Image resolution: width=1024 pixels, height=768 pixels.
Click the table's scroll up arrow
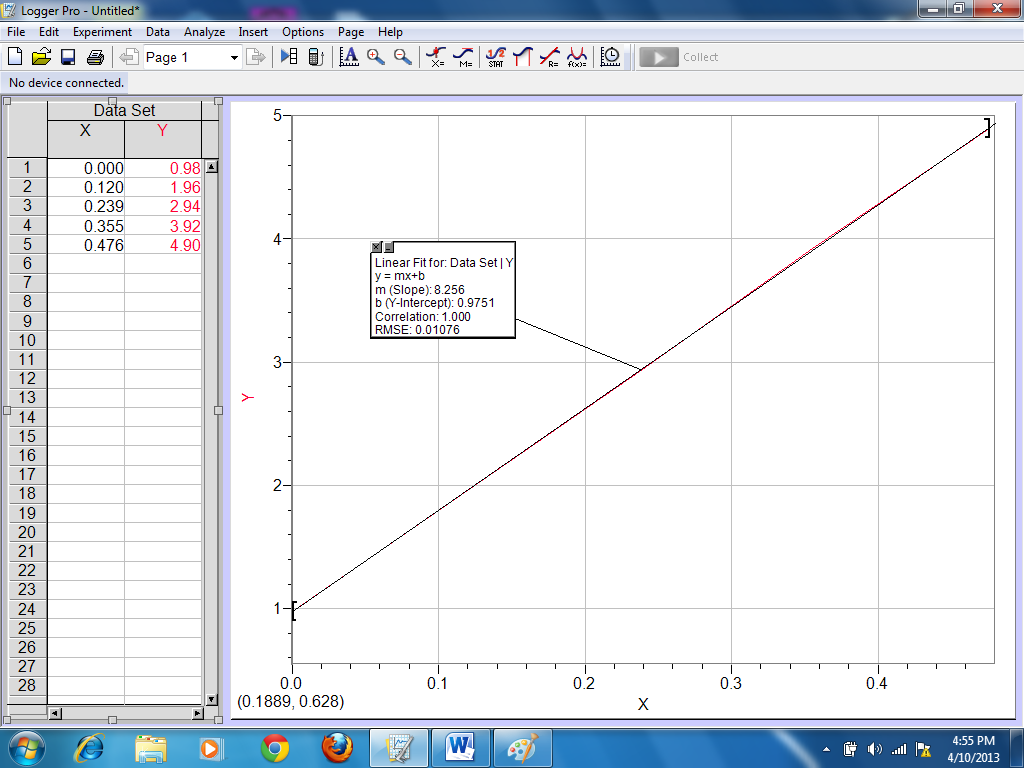(212, 167)
